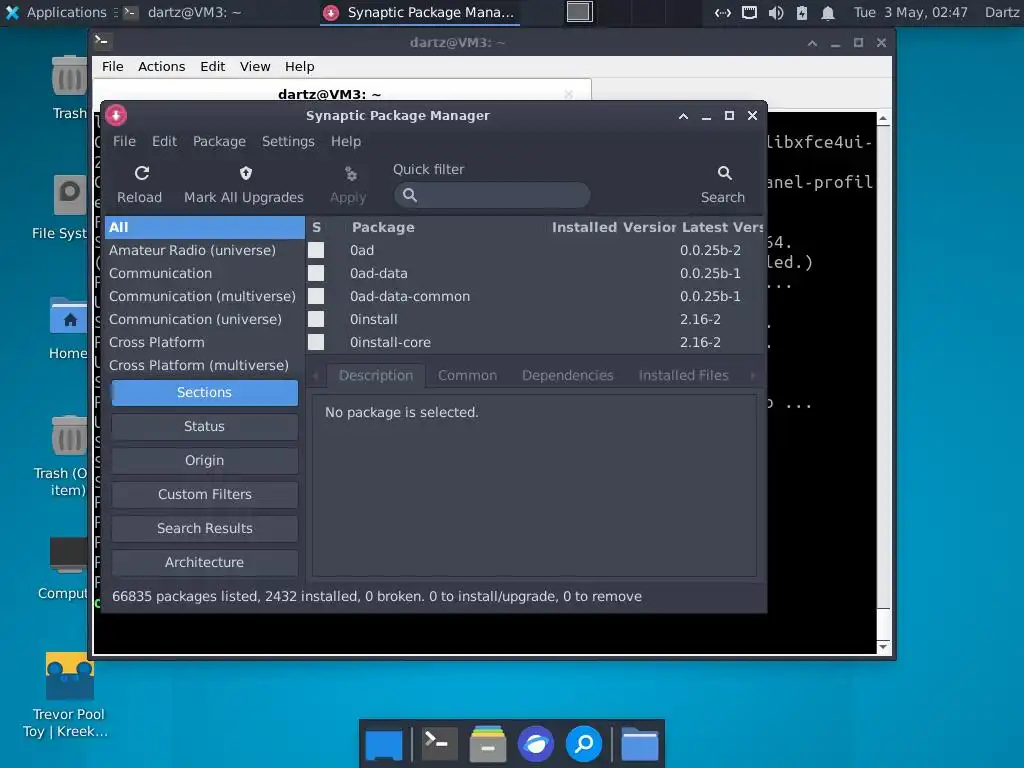1024x768 pixels.
Task: Click the battery power tray icon
Action: point(802,12)
